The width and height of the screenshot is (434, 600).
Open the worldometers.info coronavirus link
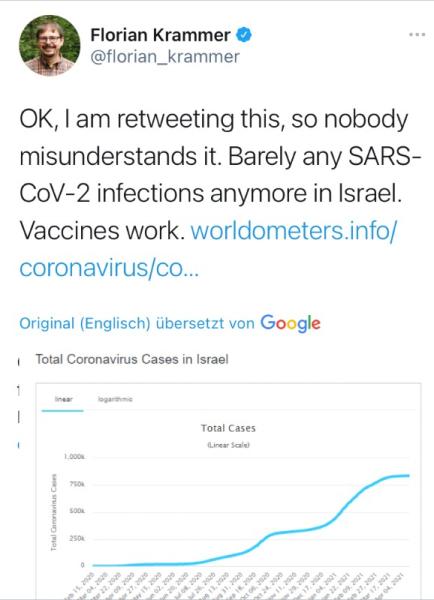[208, 249]
